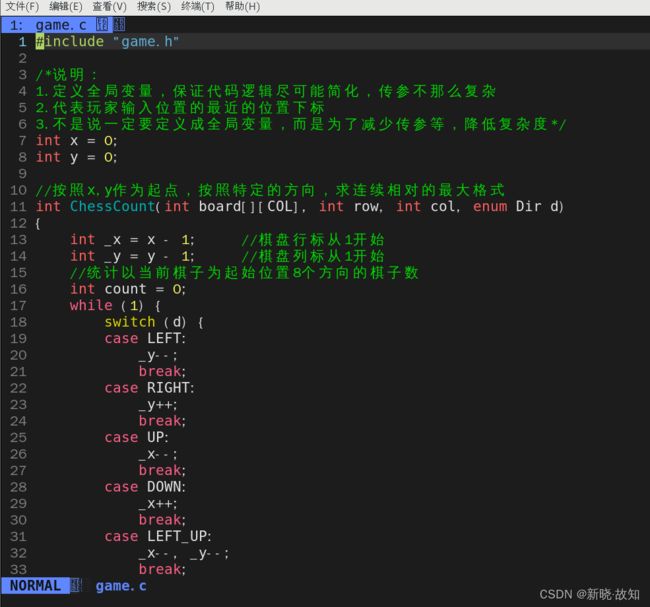Click 'int x = 0;' declaration
The width and height of the screenshot is (650, 607).
click(76, 141)
